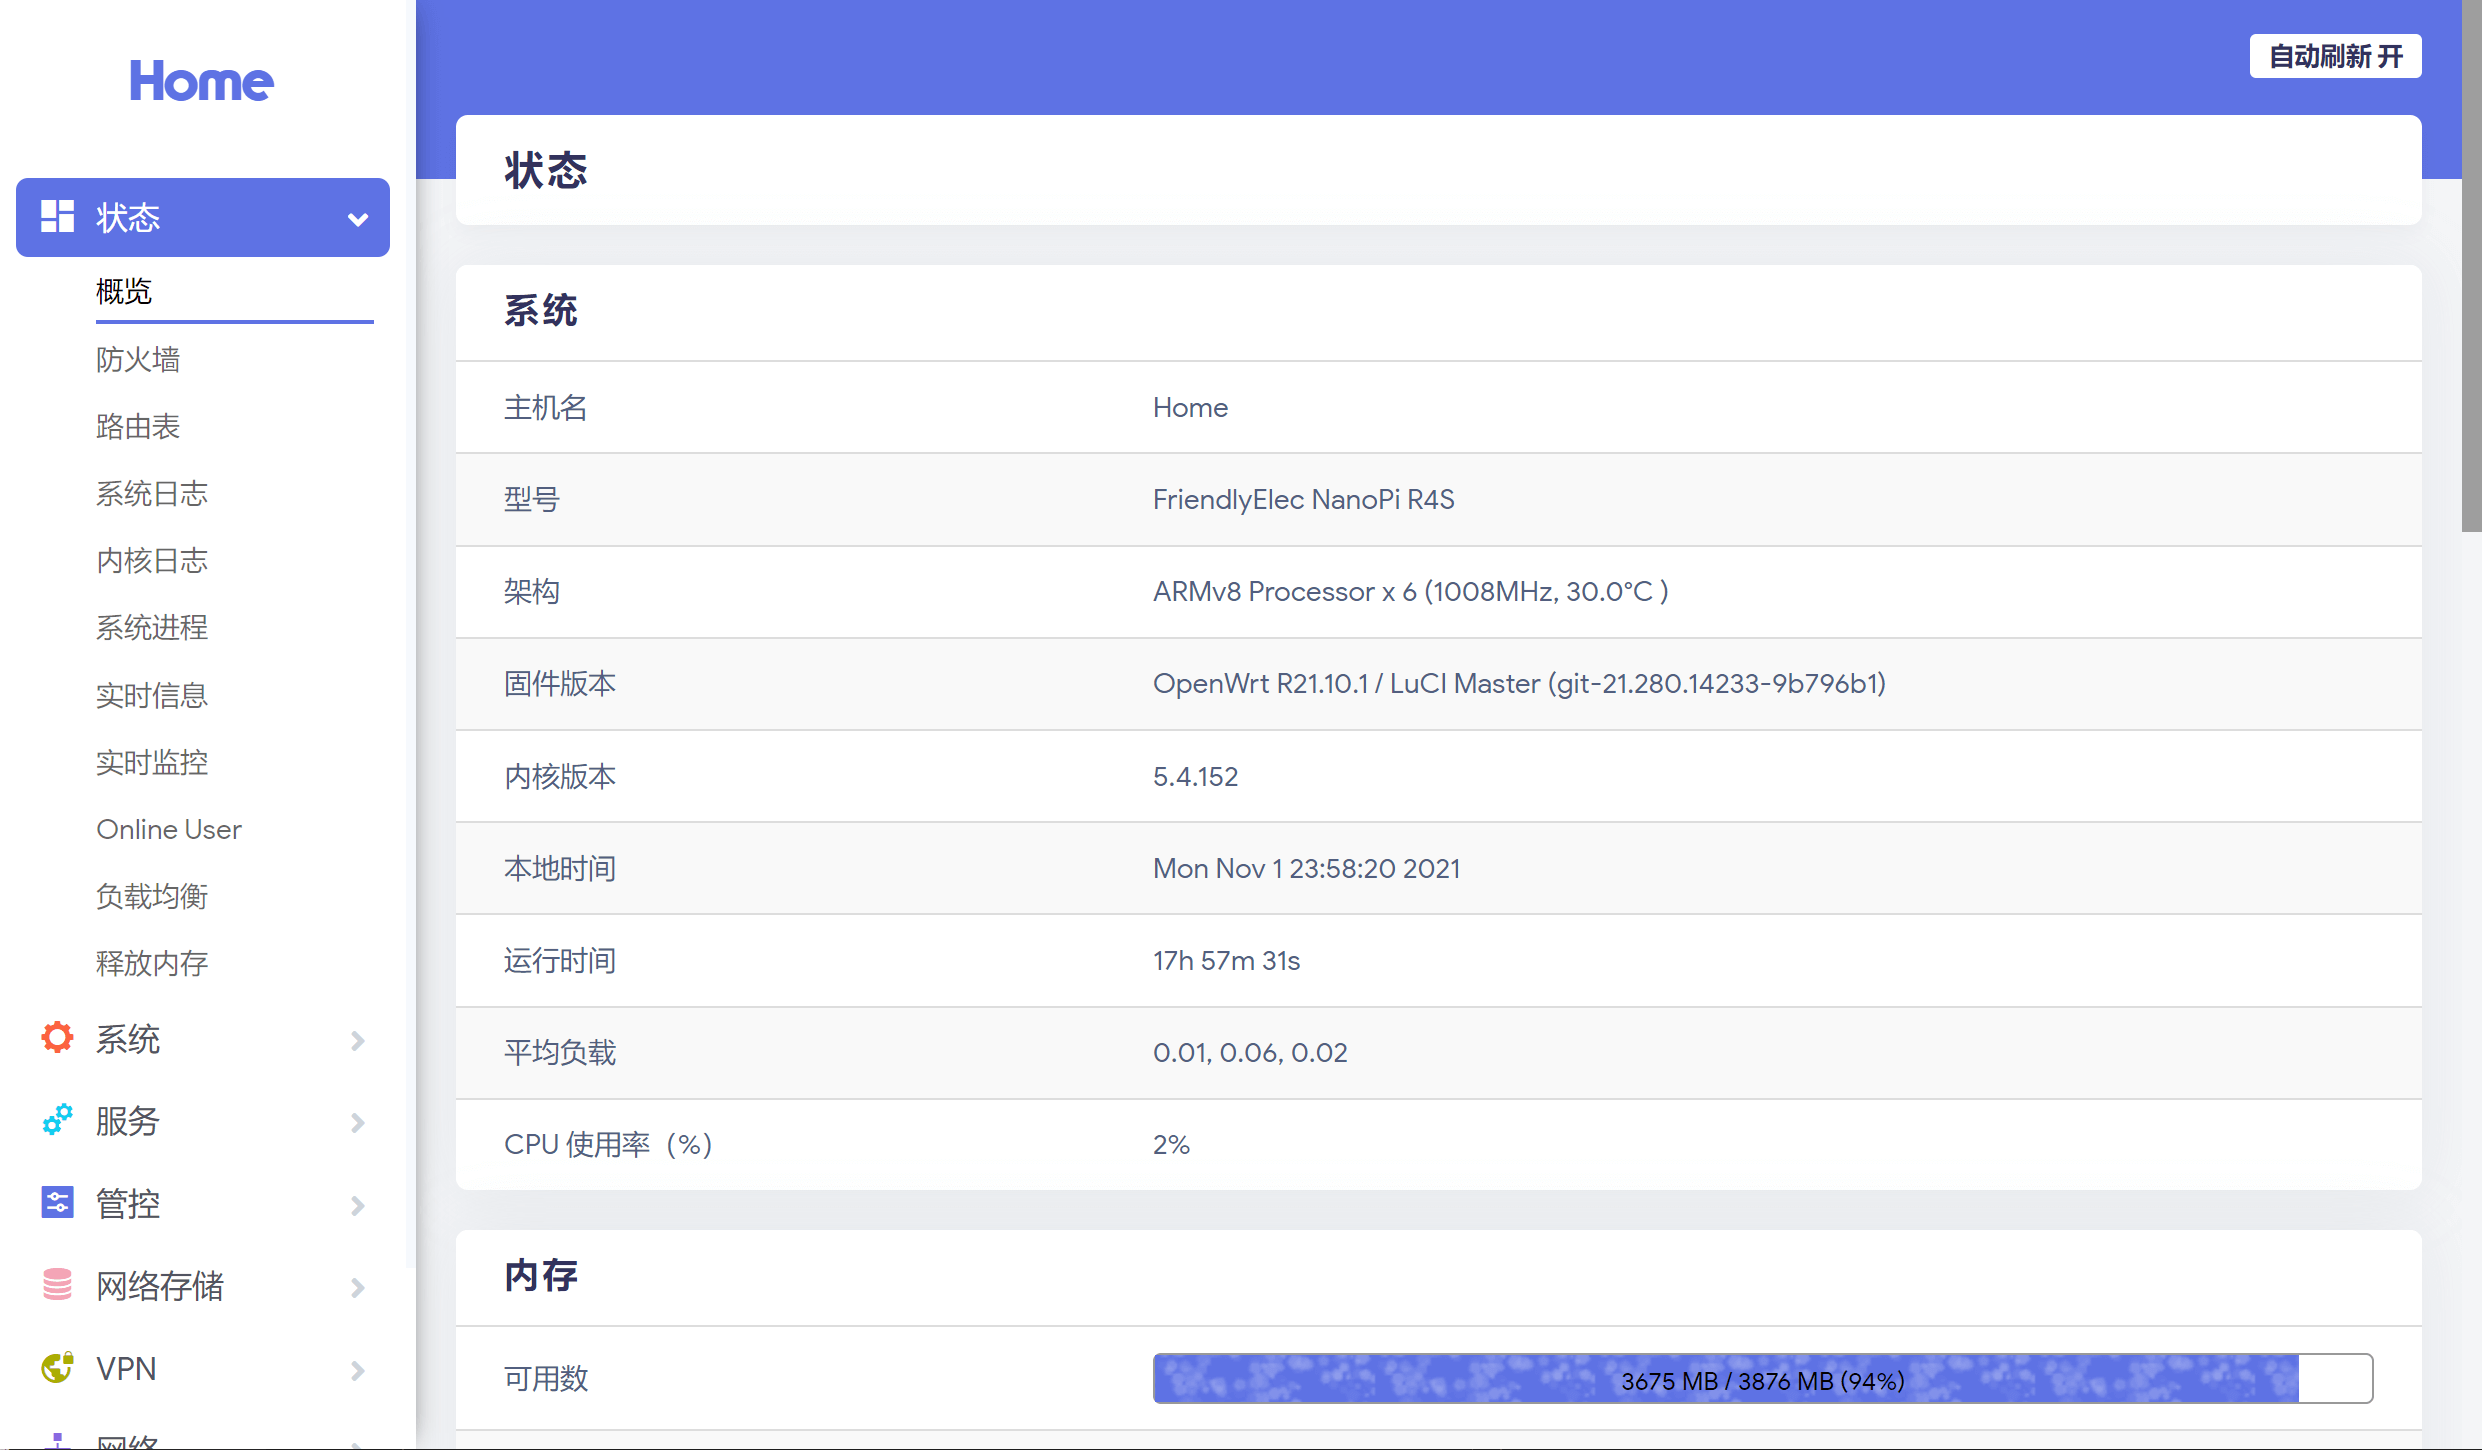Click the Home logo in sidebar
This screenshot has width=2482, height=1450.
pyautogui.click(x=201, y=82)
